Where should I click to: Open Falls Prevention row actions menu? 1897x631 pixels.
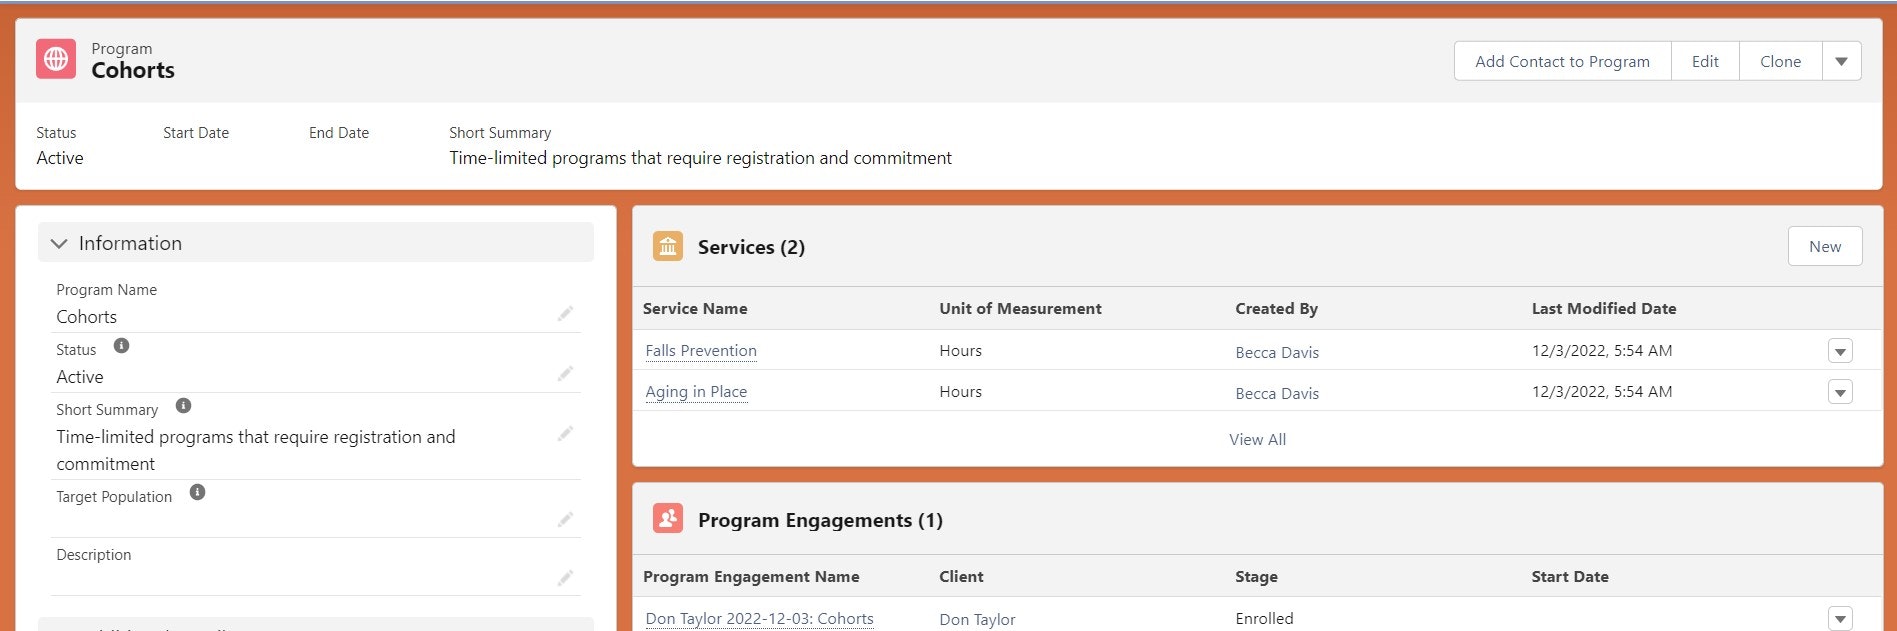[x=1840, y=351]
